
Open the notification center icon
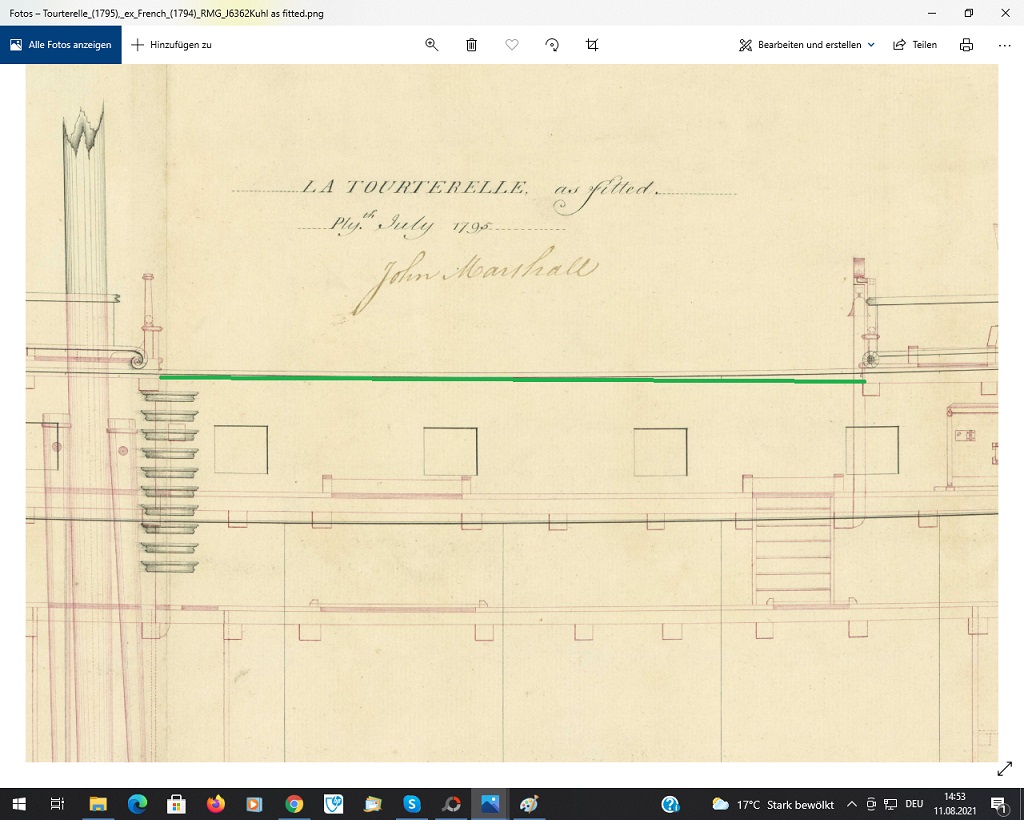998,804
